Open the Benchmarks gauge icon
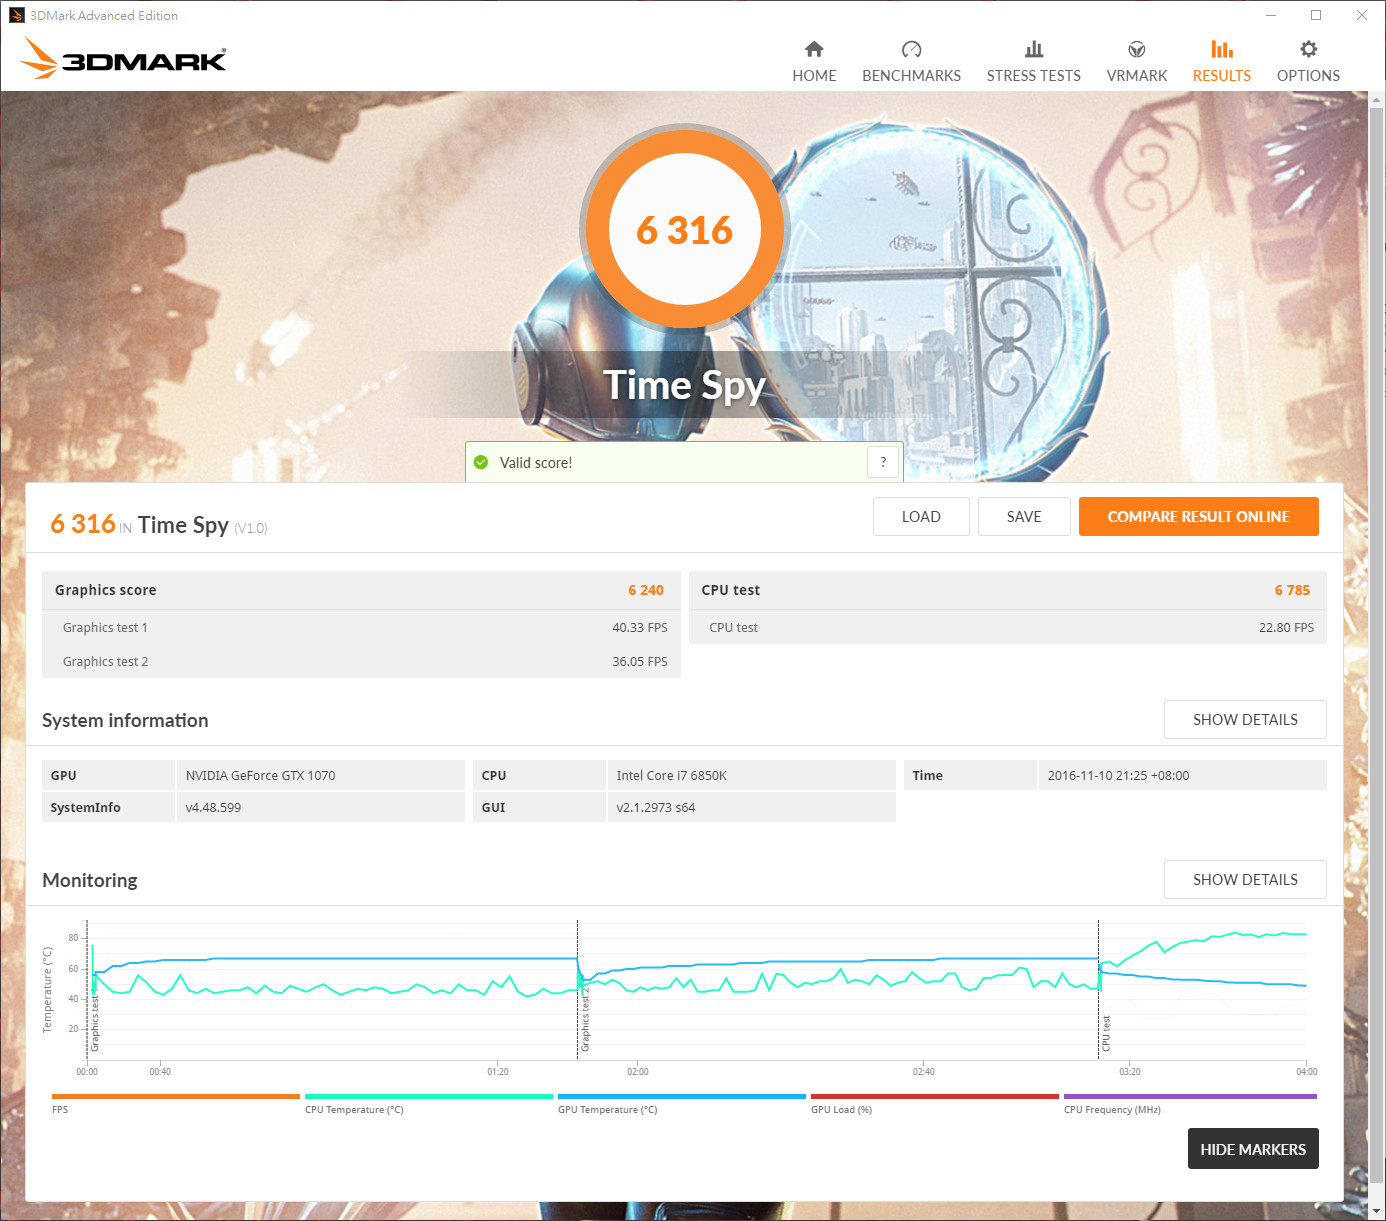This screenshot has height=1221, width=1386. coord(911,49)
